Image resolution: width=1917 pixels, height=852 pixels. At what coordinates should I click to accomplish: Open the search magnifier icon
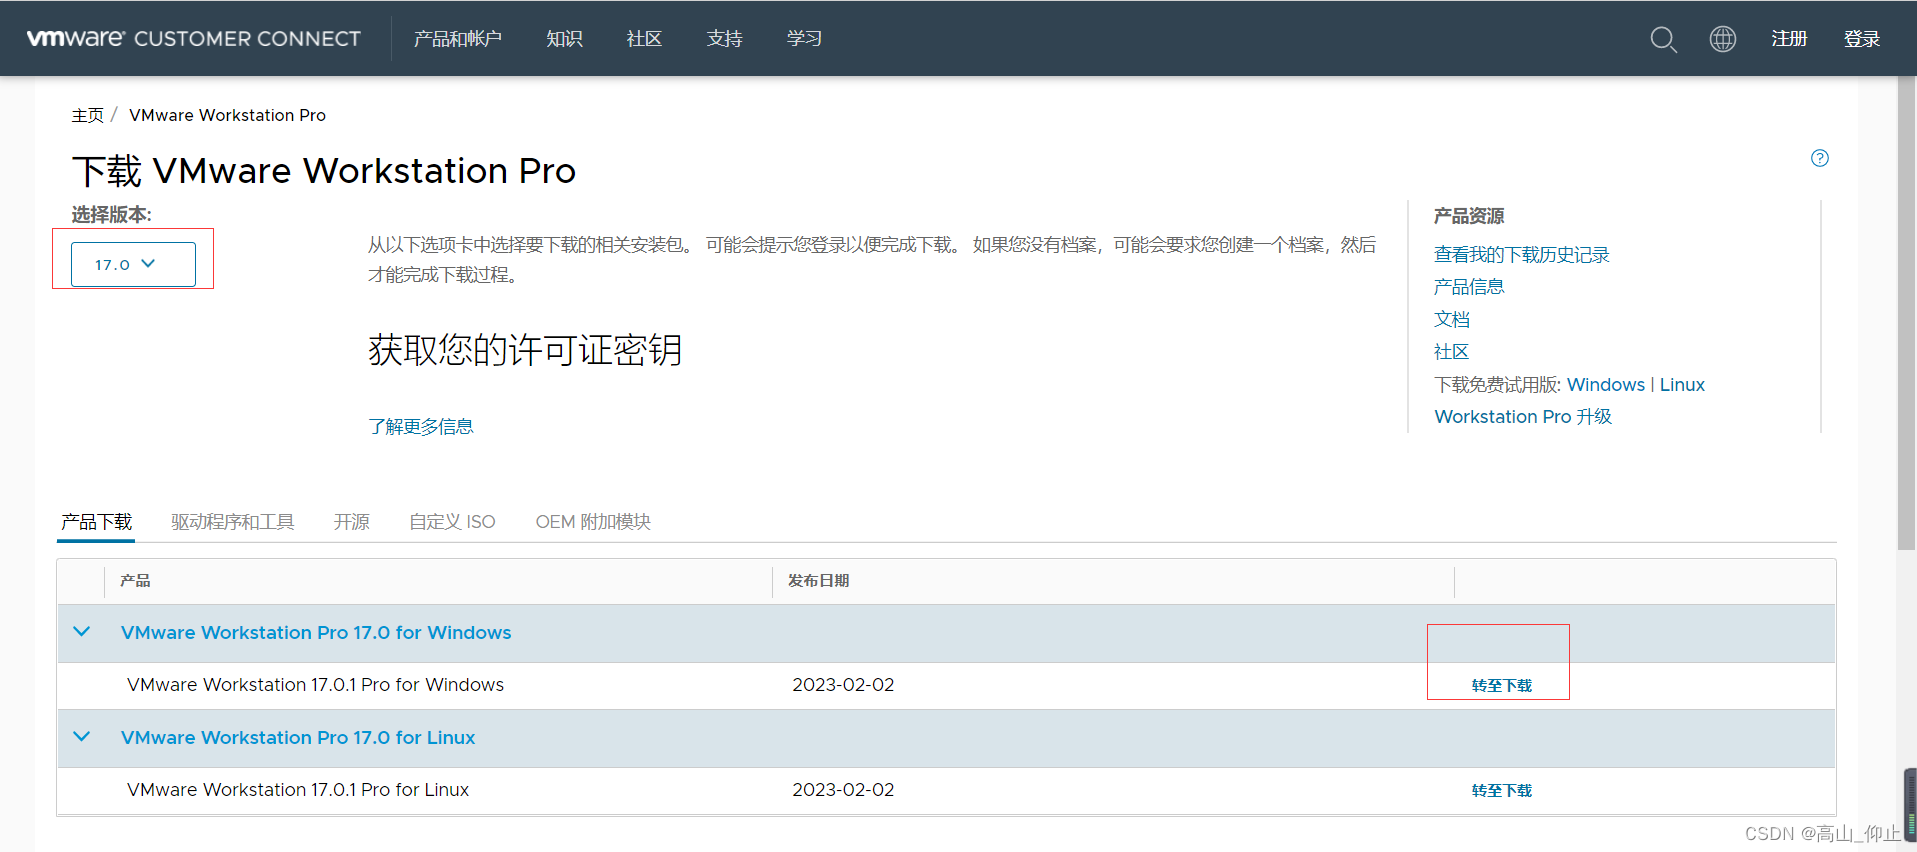click(1663, 39)
